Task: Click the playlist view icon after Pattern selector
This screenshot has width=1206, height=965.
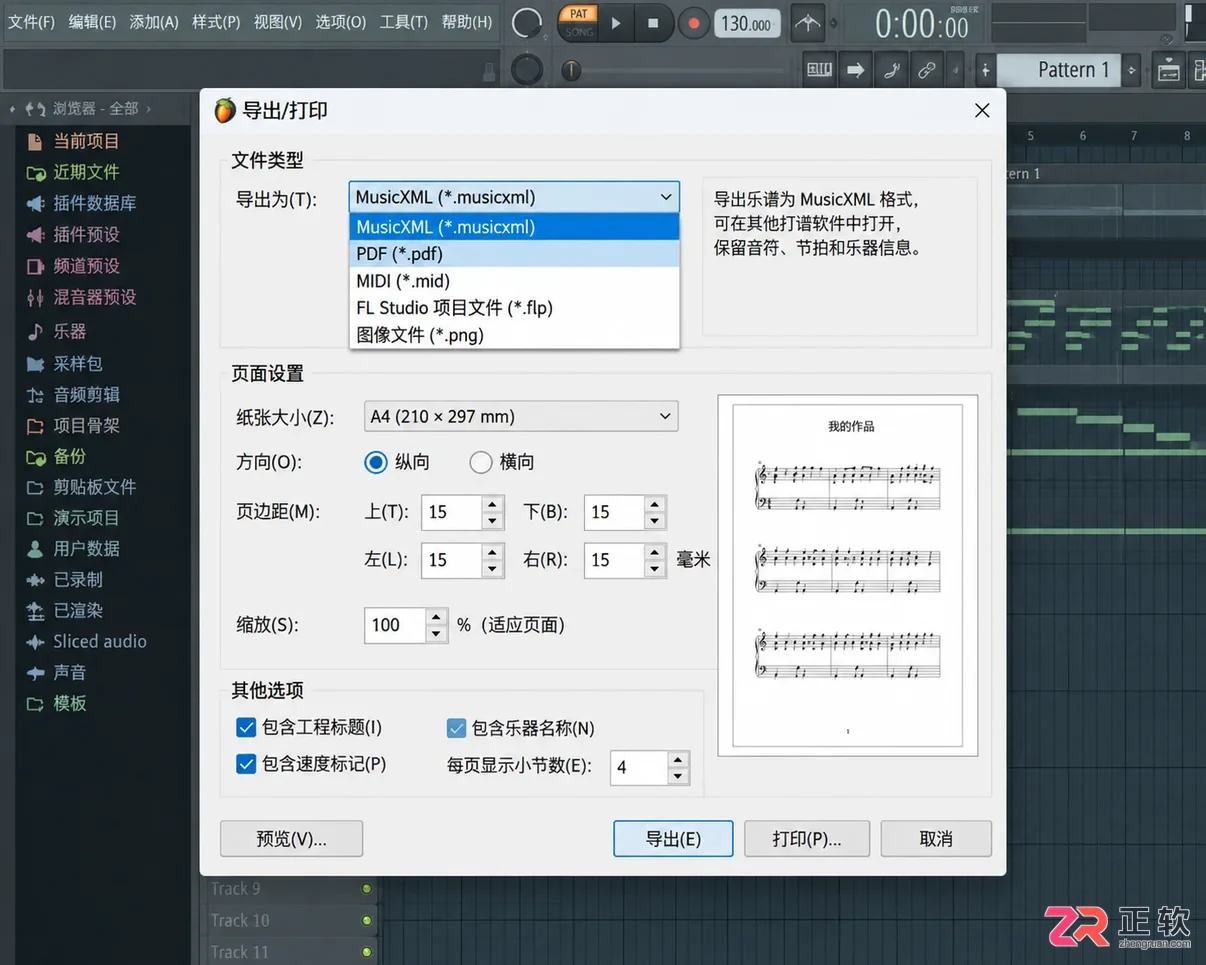Action: [1167, 69]
